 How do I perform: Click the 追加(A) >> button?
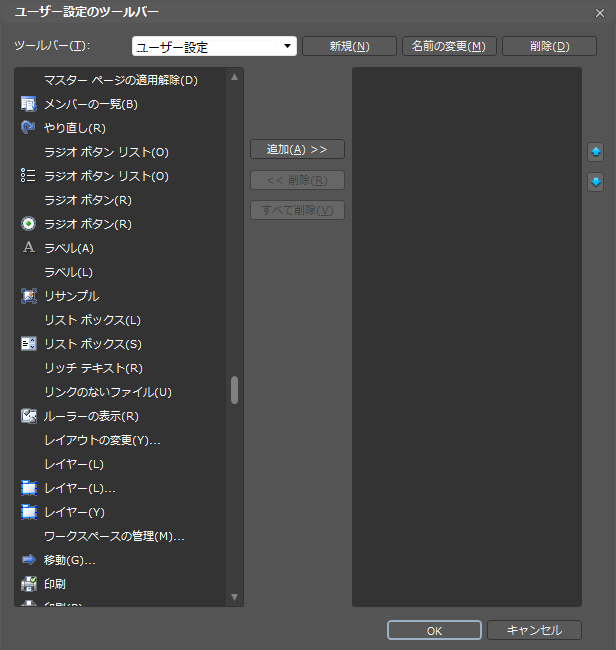coord(297,149)
